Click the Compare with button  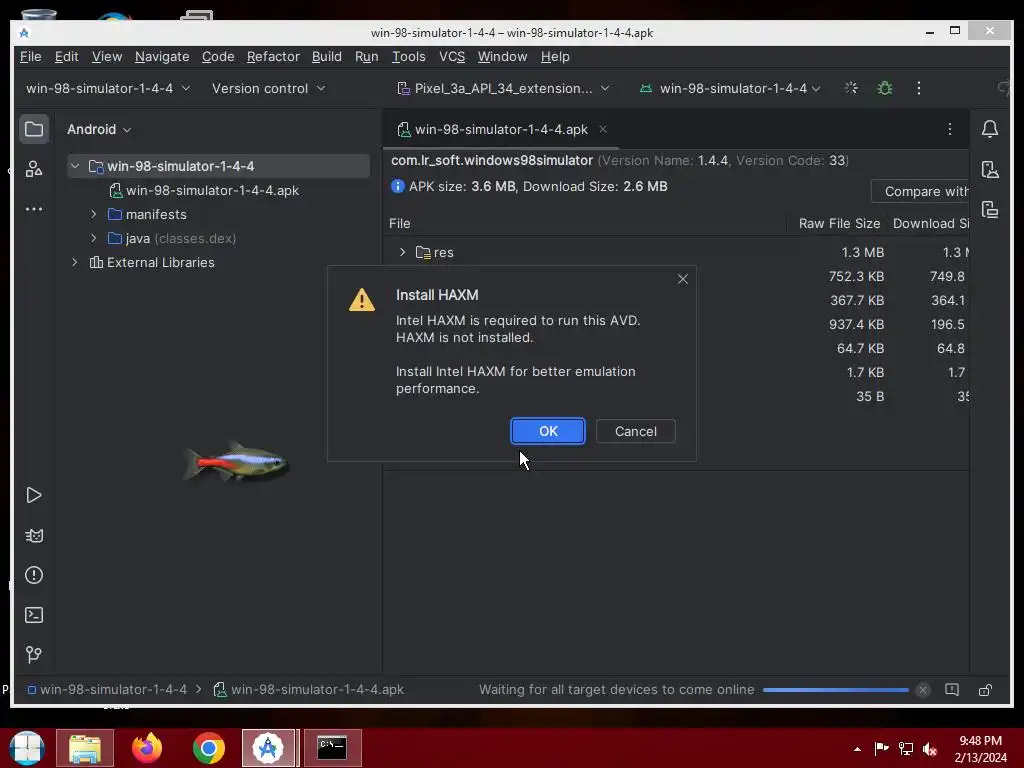pyautogui.click(x=921, y=191)
